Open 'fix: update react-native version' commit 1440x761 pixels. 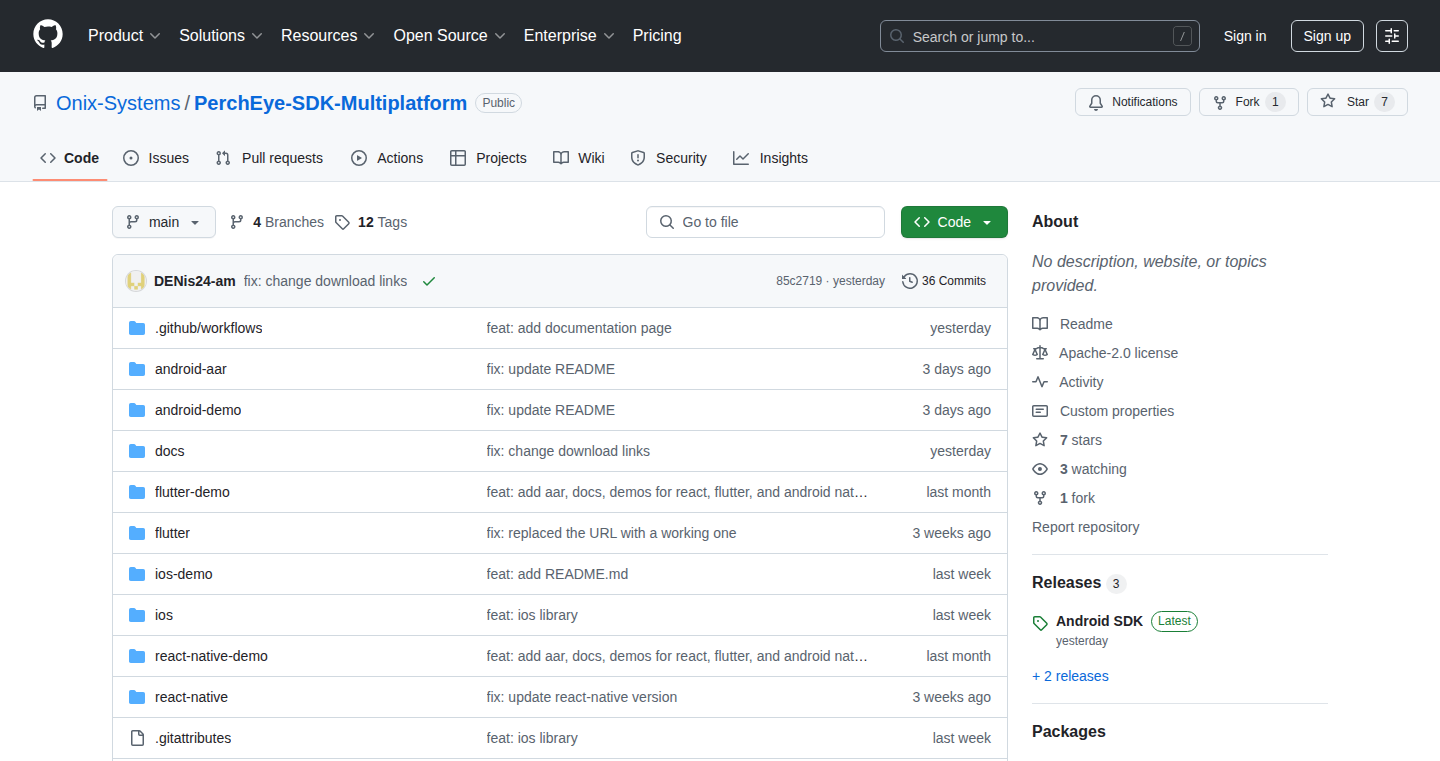[582, 697]
